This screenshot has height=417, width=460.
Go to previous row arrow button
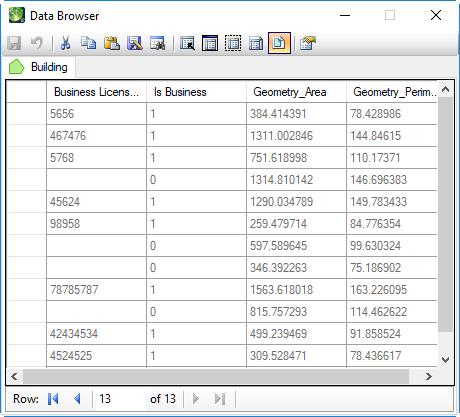click(x=77, y=399)
